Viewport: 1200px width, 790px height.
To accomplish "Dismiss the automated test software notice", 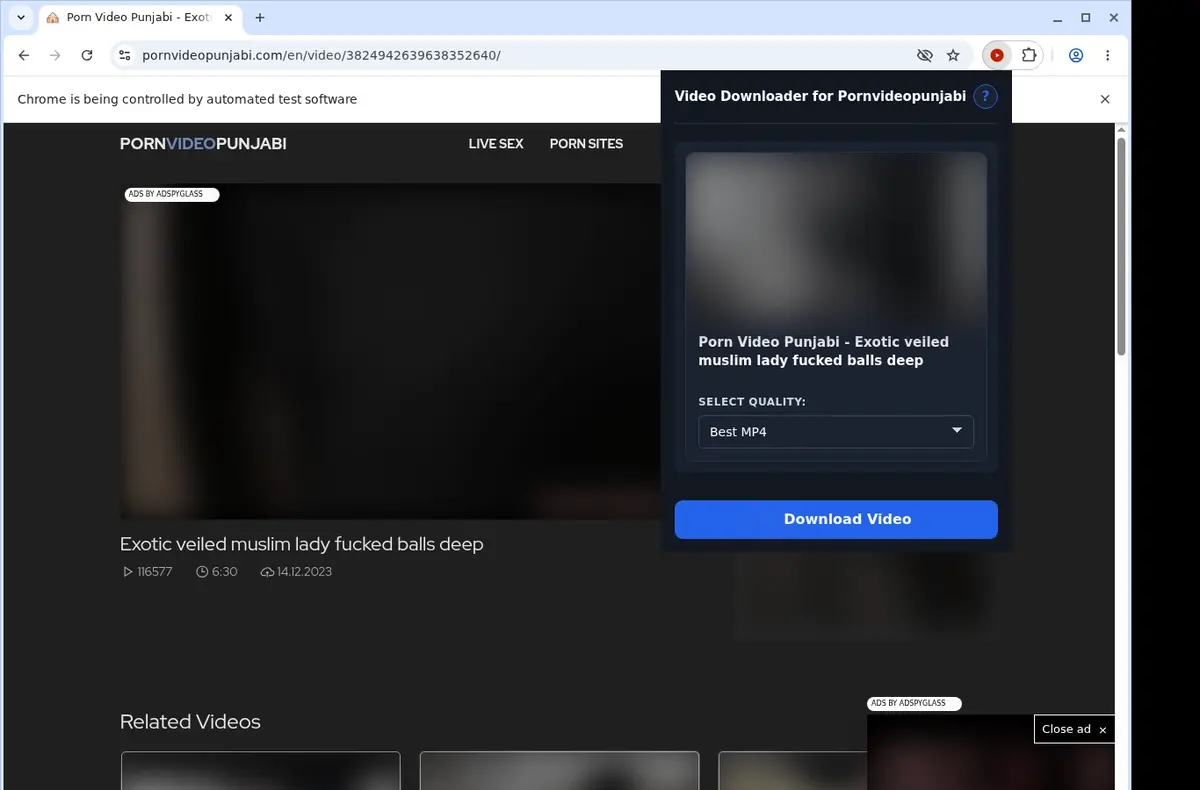I will pos(1105,99).
